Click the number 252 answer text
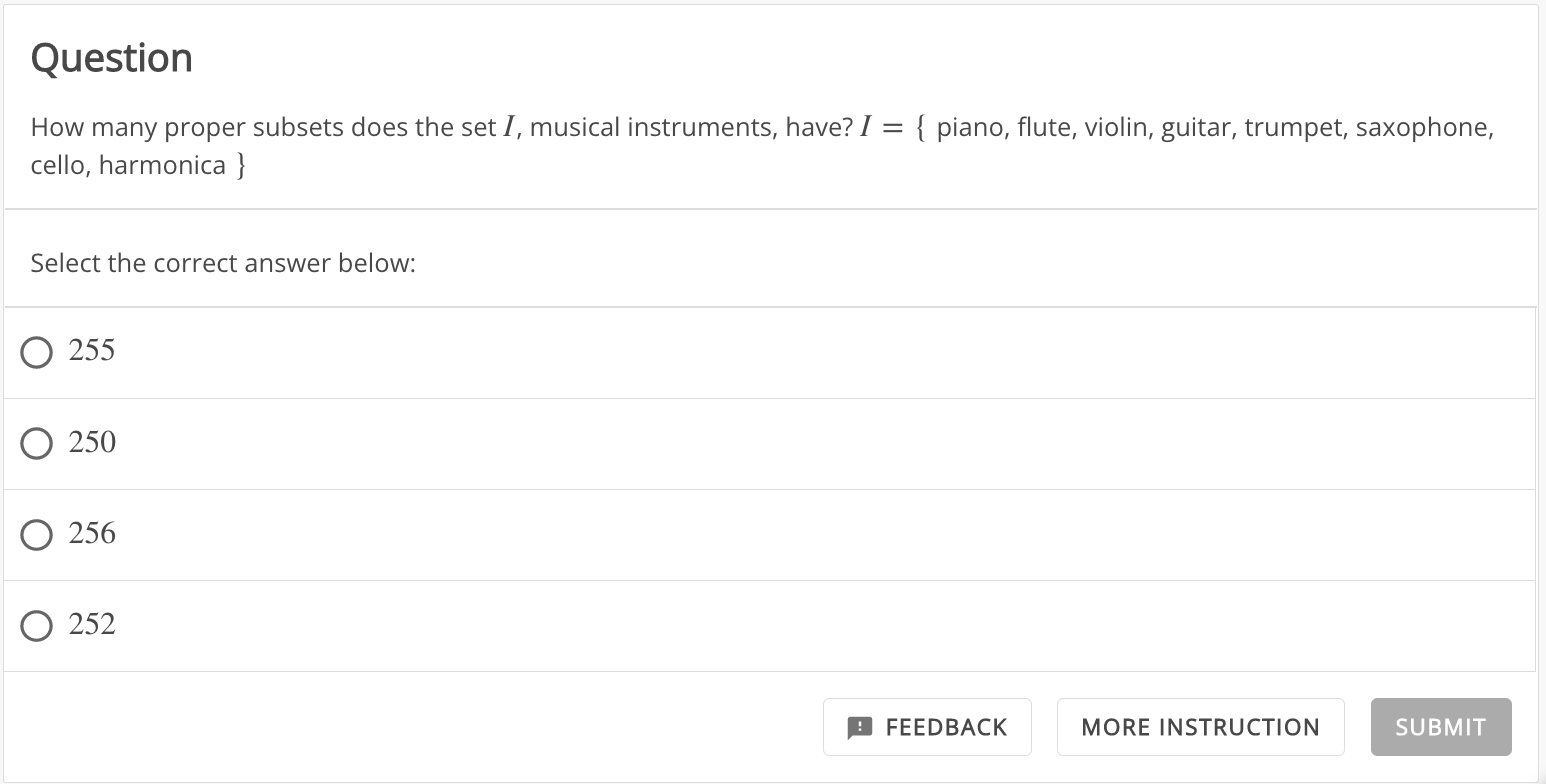This screenshot has height=784, width=1546. (x=92, y=625)
